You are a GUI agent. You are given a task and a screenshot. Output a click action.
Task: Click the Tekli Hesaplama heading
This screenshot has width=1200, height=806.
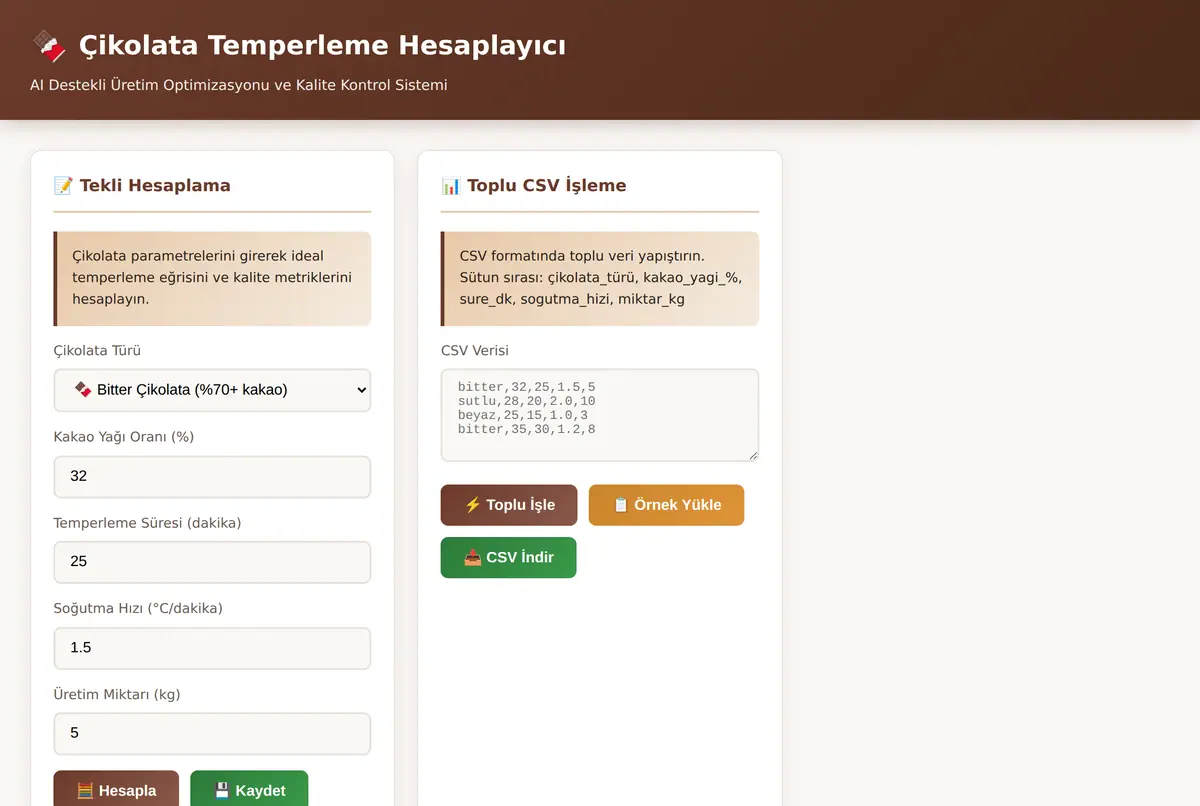click(x=155, y=185)
